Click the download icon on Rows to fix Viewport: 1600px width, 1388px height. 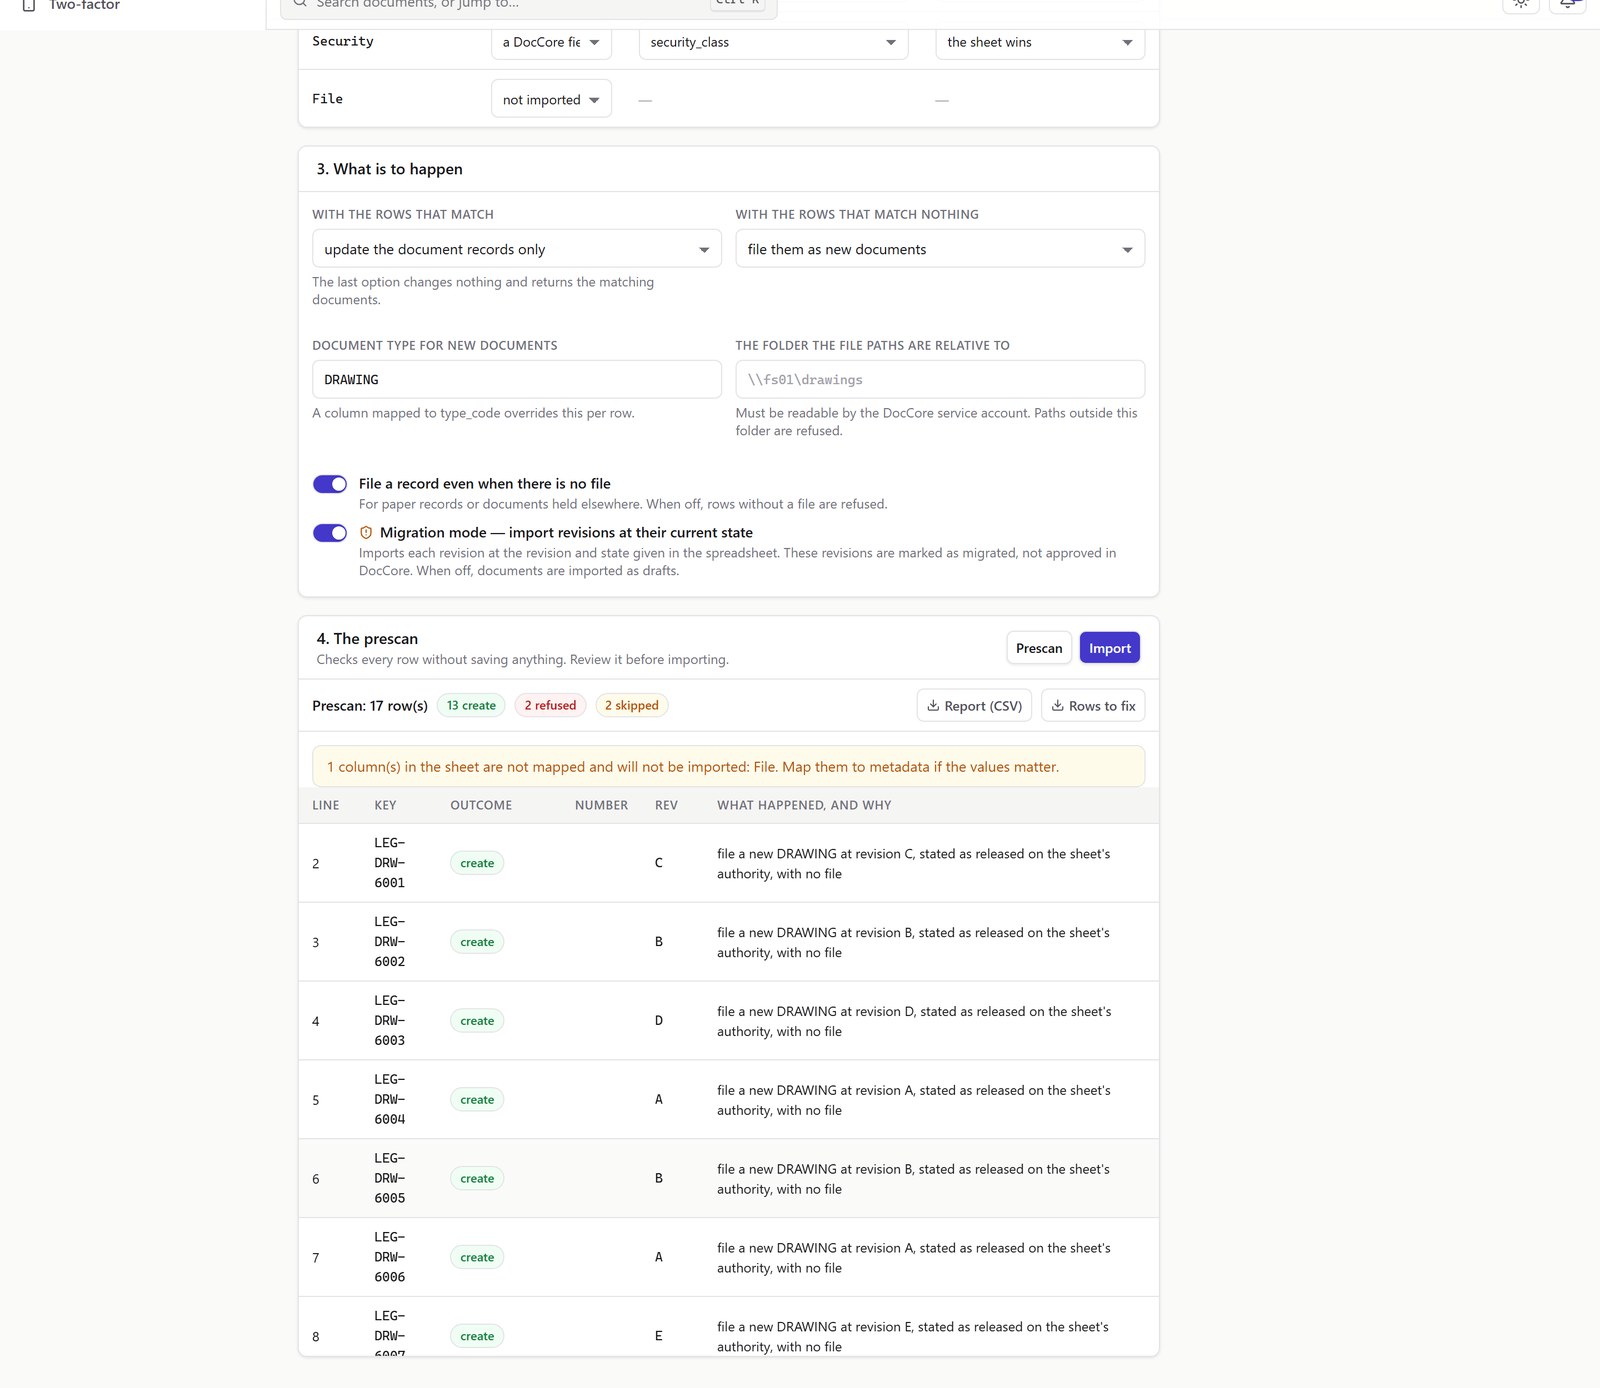pos(1057,706)
